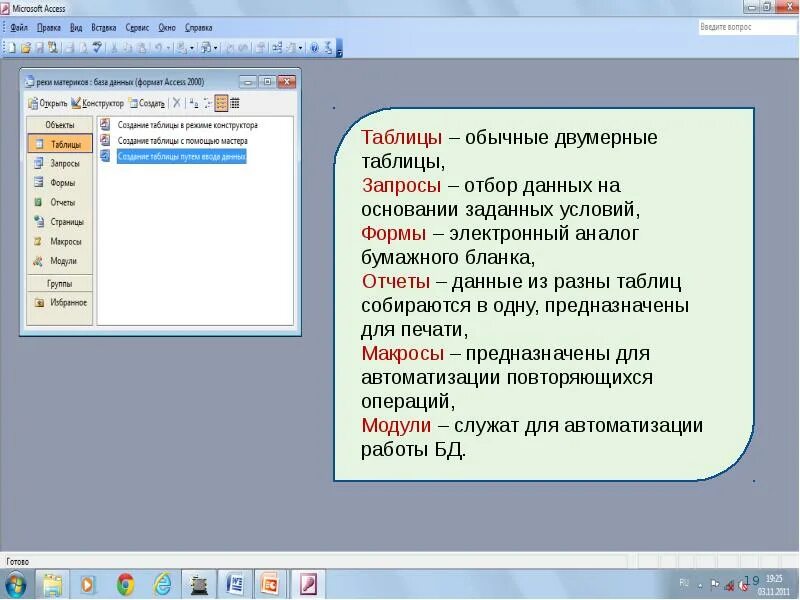The width and height of the screenshot is (800, 600).
Task: Click the Paste toolbar icon
Action: coord(142,48)
